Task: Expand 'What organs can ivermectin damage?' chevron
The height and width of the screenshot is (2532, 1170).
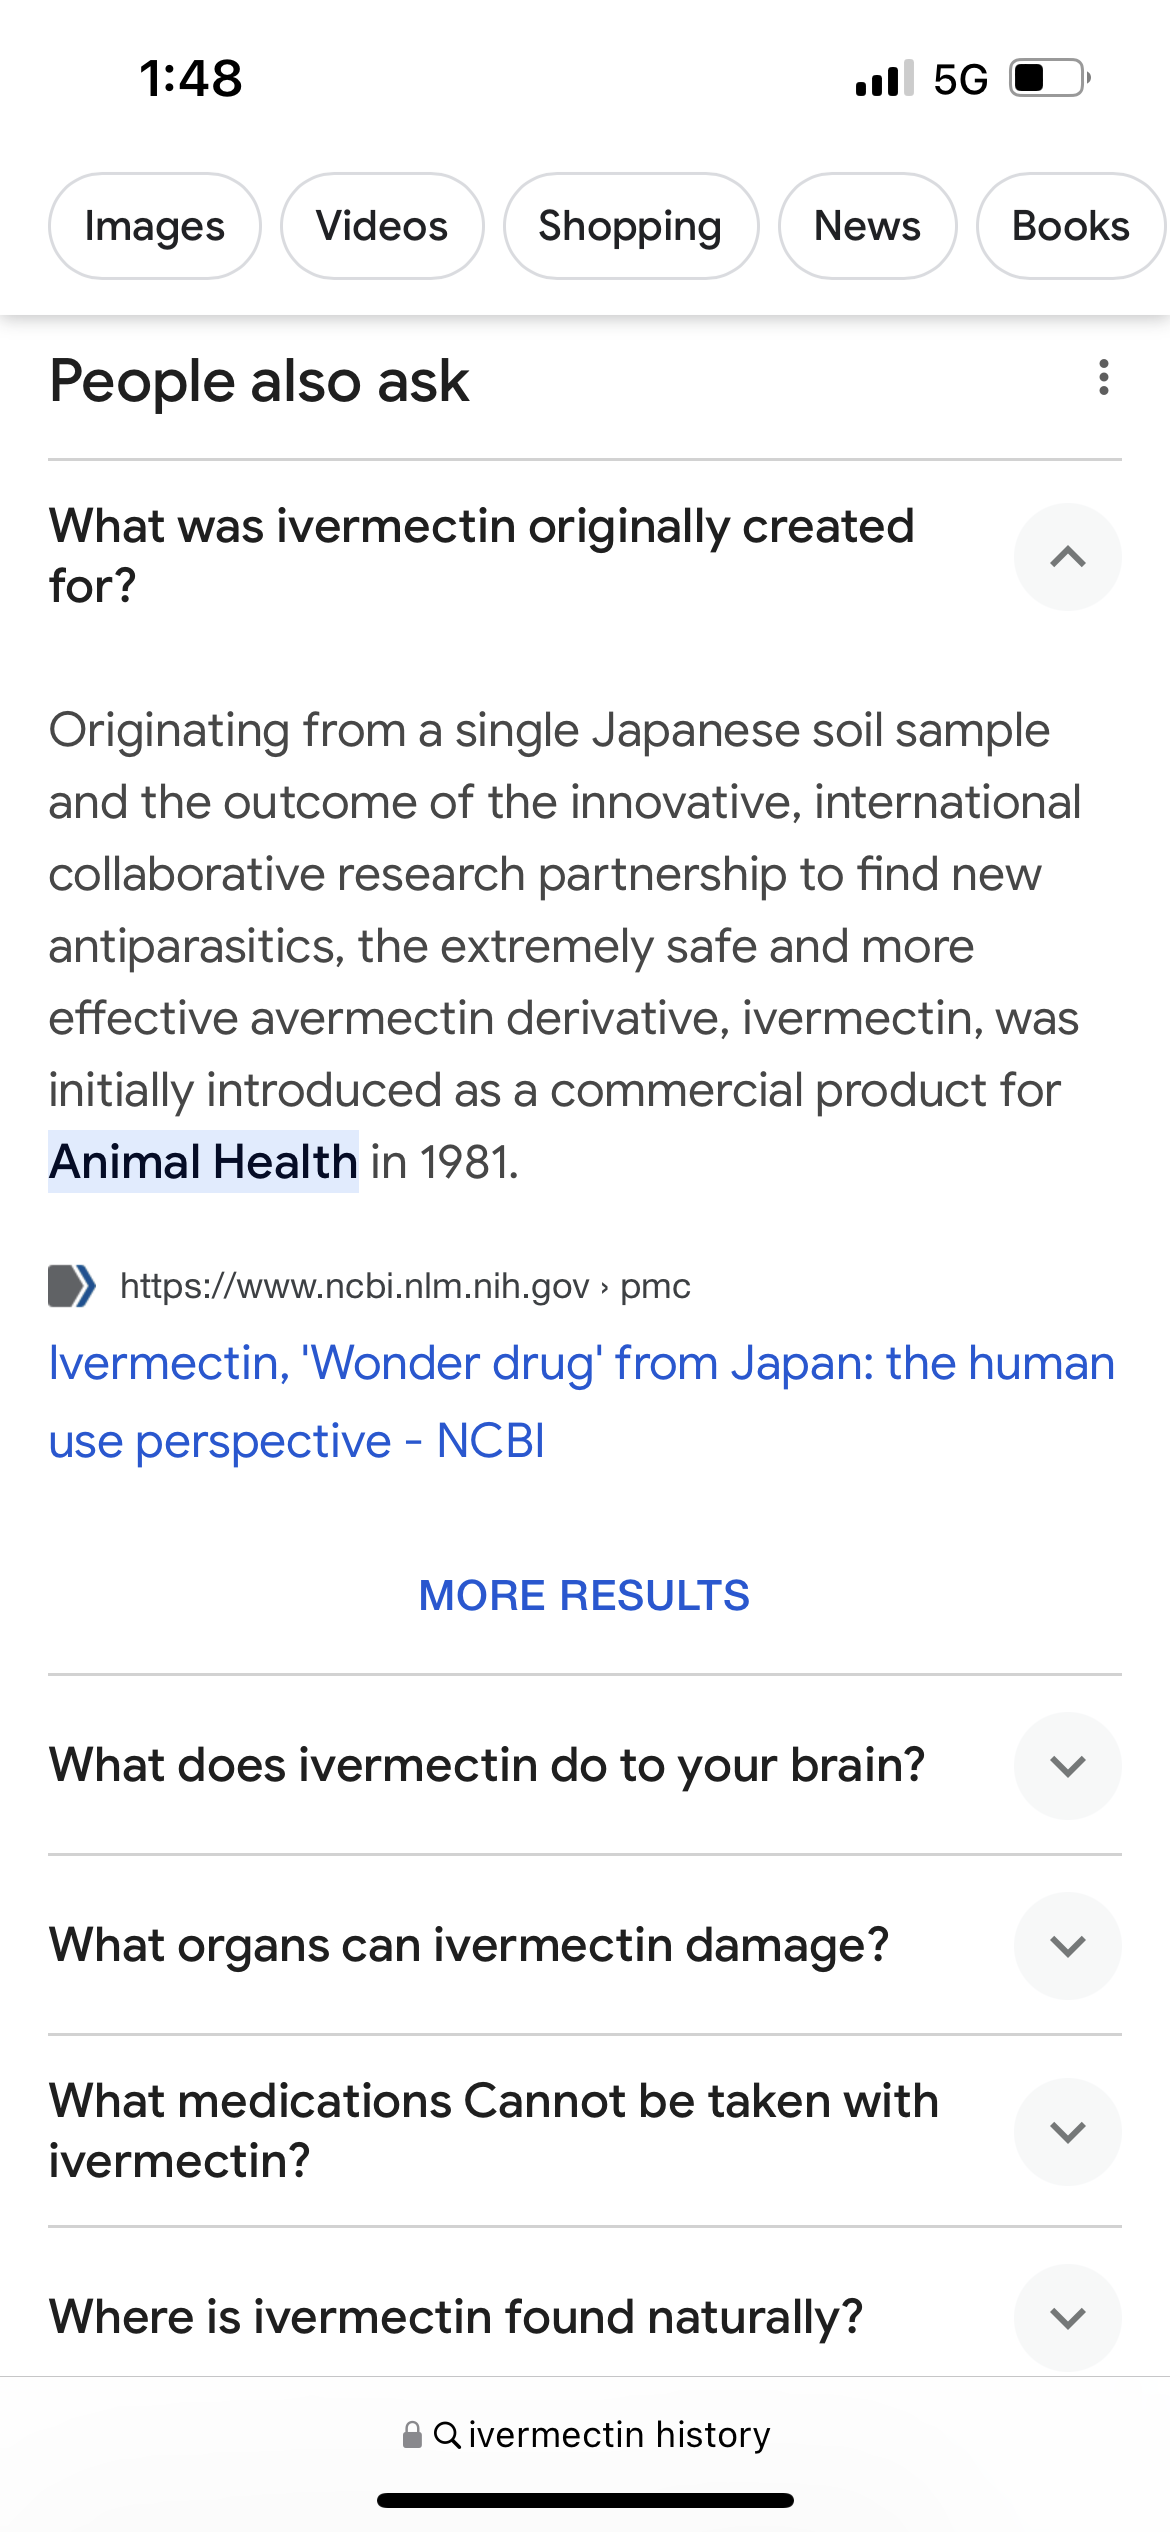Action: point(1068,1946)
